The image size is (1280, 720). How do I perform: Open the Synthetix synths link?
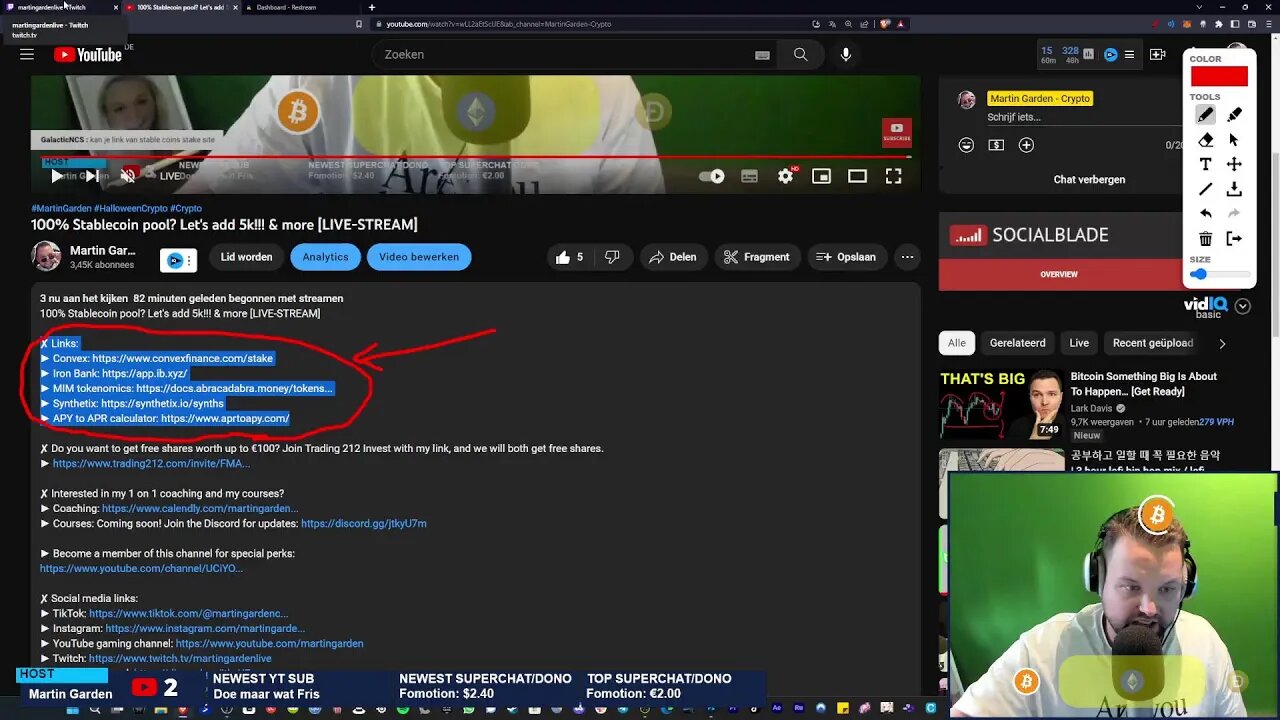click(162, 403)
